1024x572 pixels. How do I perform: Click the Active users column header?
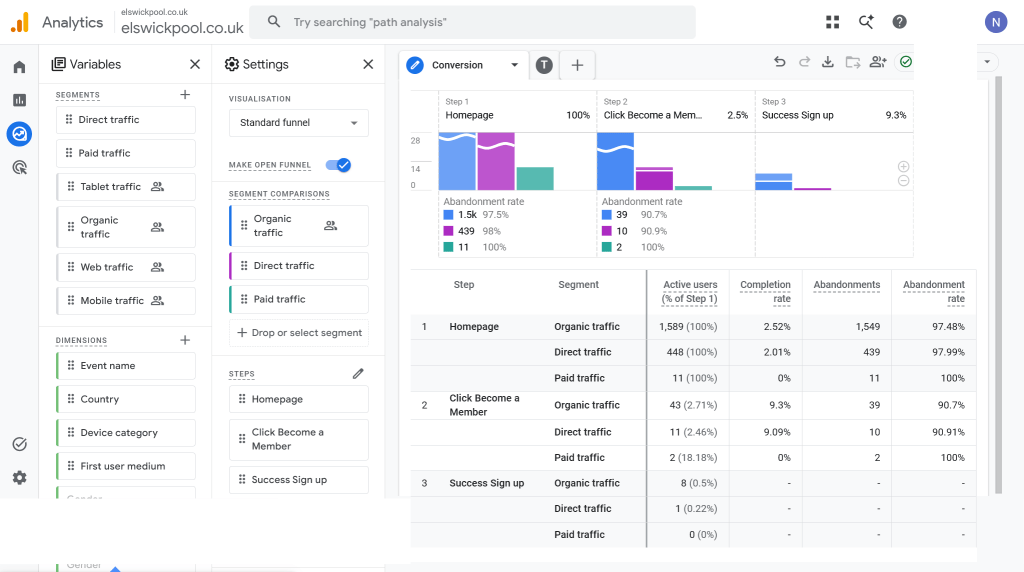point(689,292)
